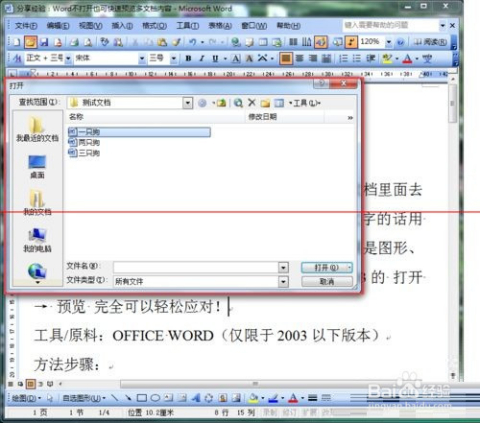Click the Up One Level folder icon

[x=221, y=103]
